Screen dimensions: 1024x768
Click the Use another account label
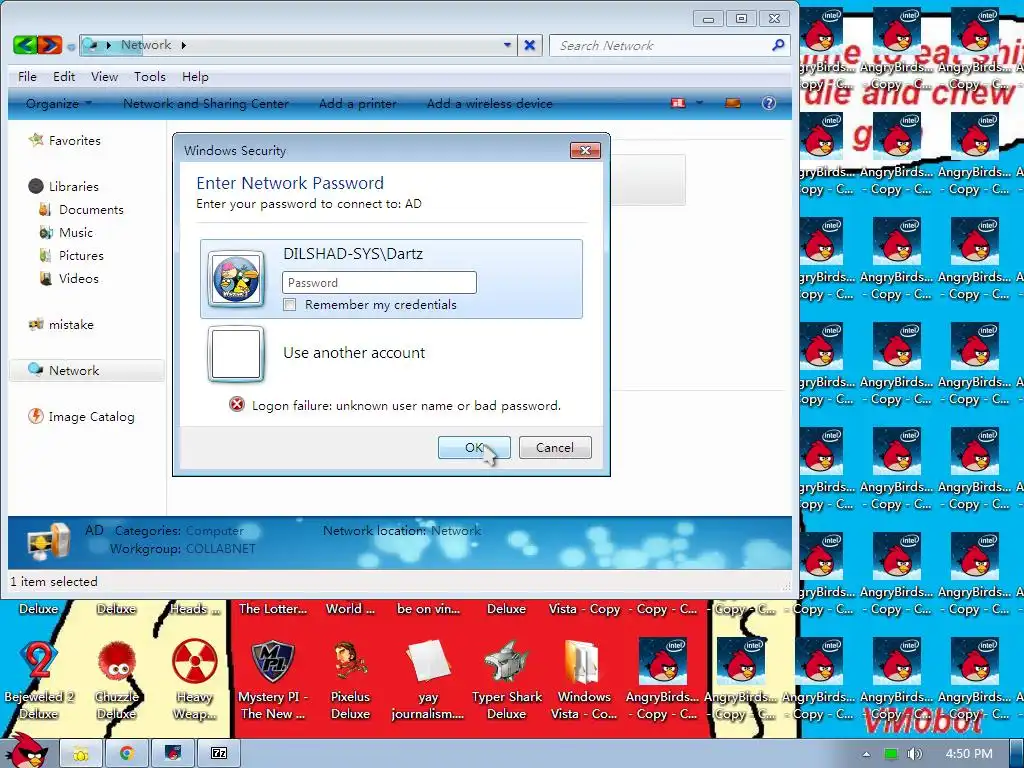tap(354, 353)
